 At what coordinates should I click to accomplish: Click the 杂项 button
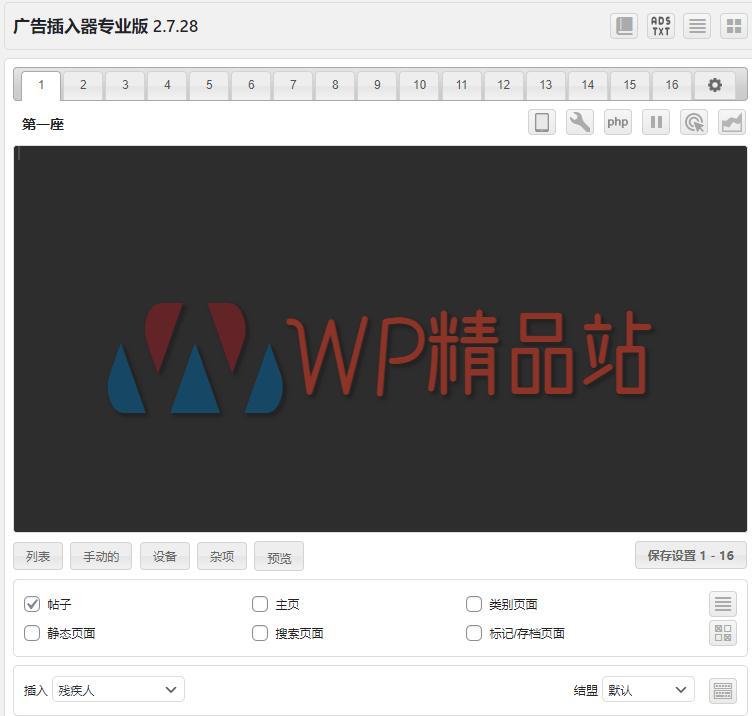point(222,556)
